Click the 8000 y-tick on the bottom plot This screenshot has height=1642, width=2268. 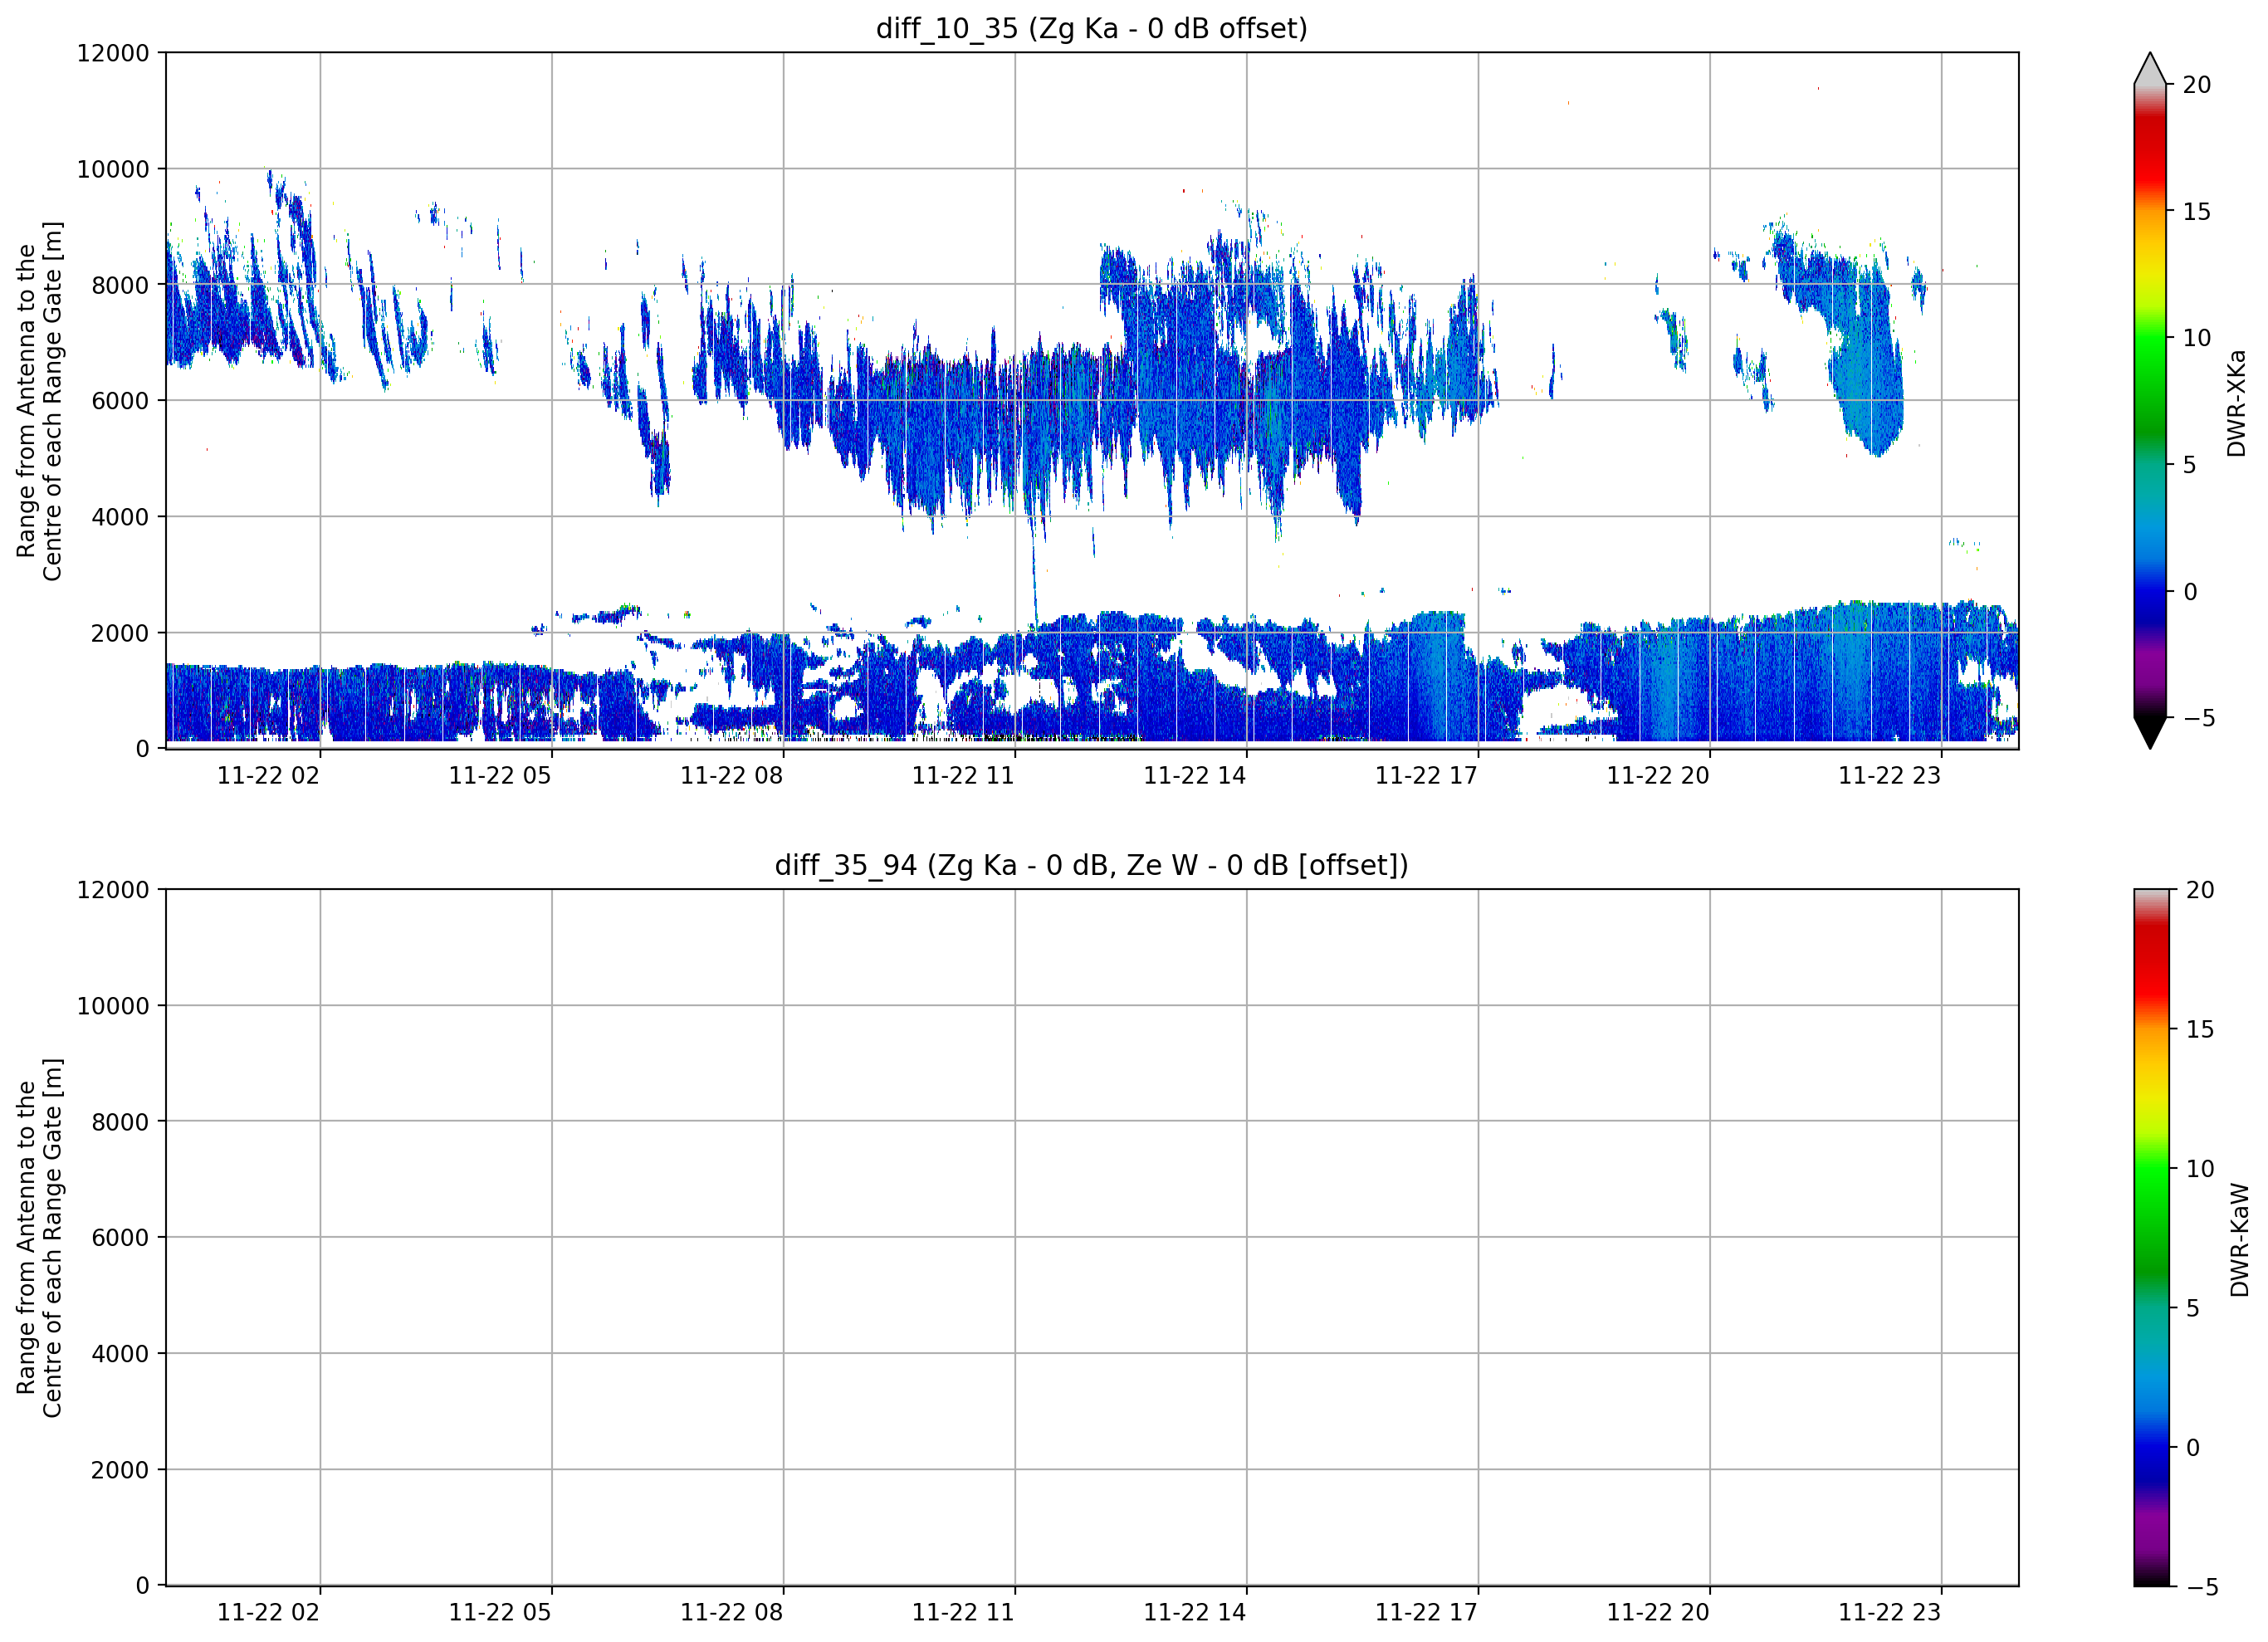(x=120, y=1122)
